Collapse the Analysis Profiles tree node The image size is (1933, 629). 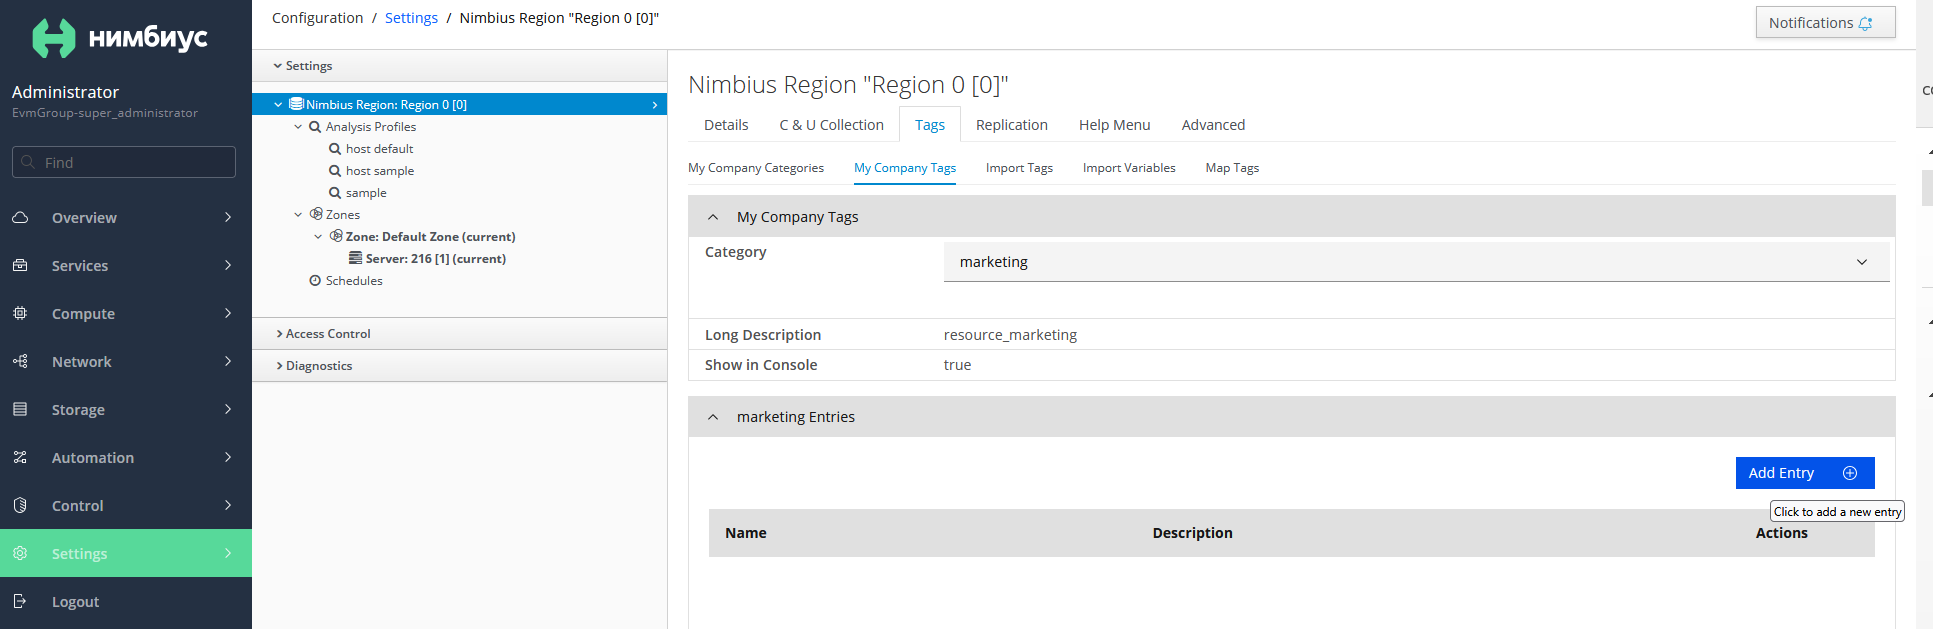298,127
